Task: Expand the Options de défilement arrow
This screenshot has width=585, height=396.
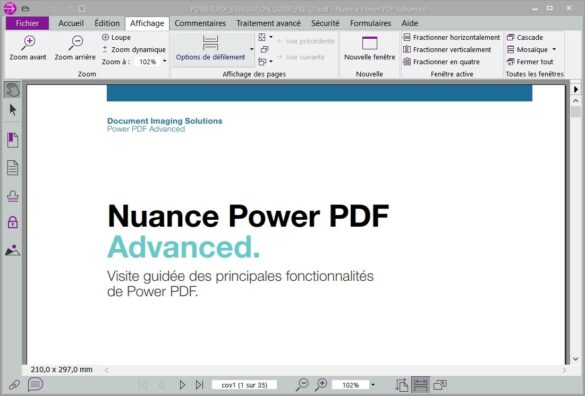Action: click(x=252, y=49)
